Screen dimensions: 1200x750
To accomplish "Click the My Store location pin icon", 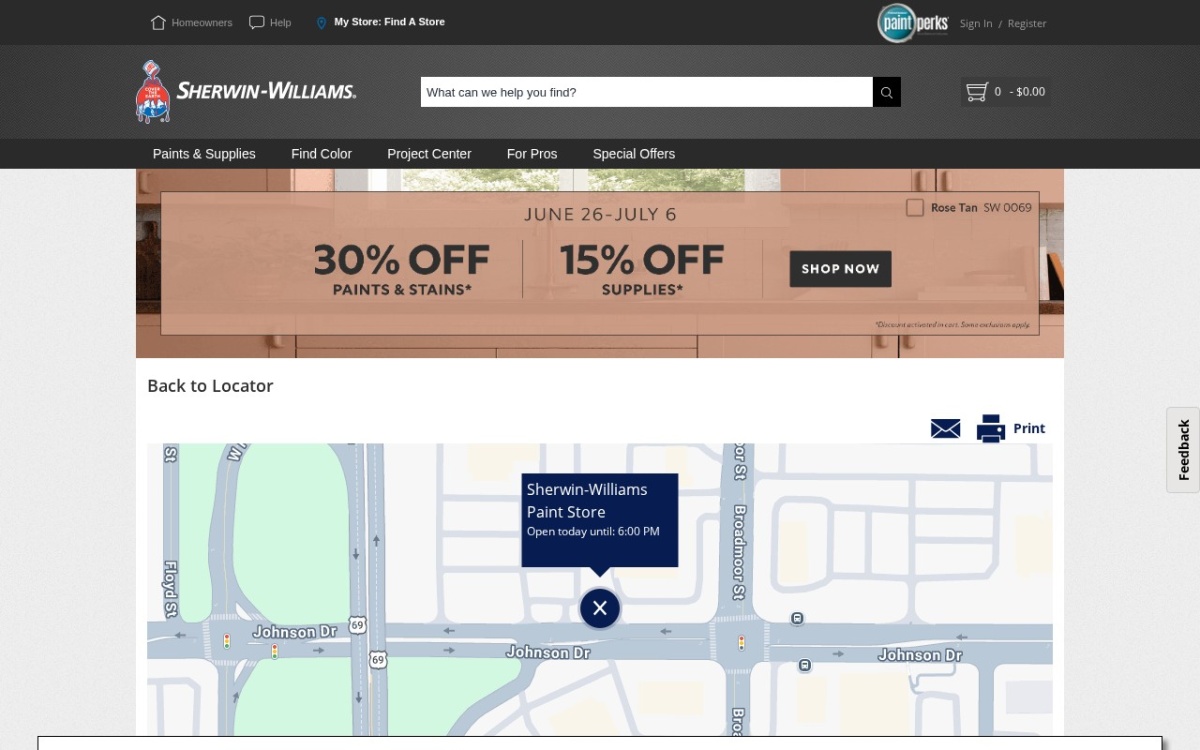I will click(321, 22).
